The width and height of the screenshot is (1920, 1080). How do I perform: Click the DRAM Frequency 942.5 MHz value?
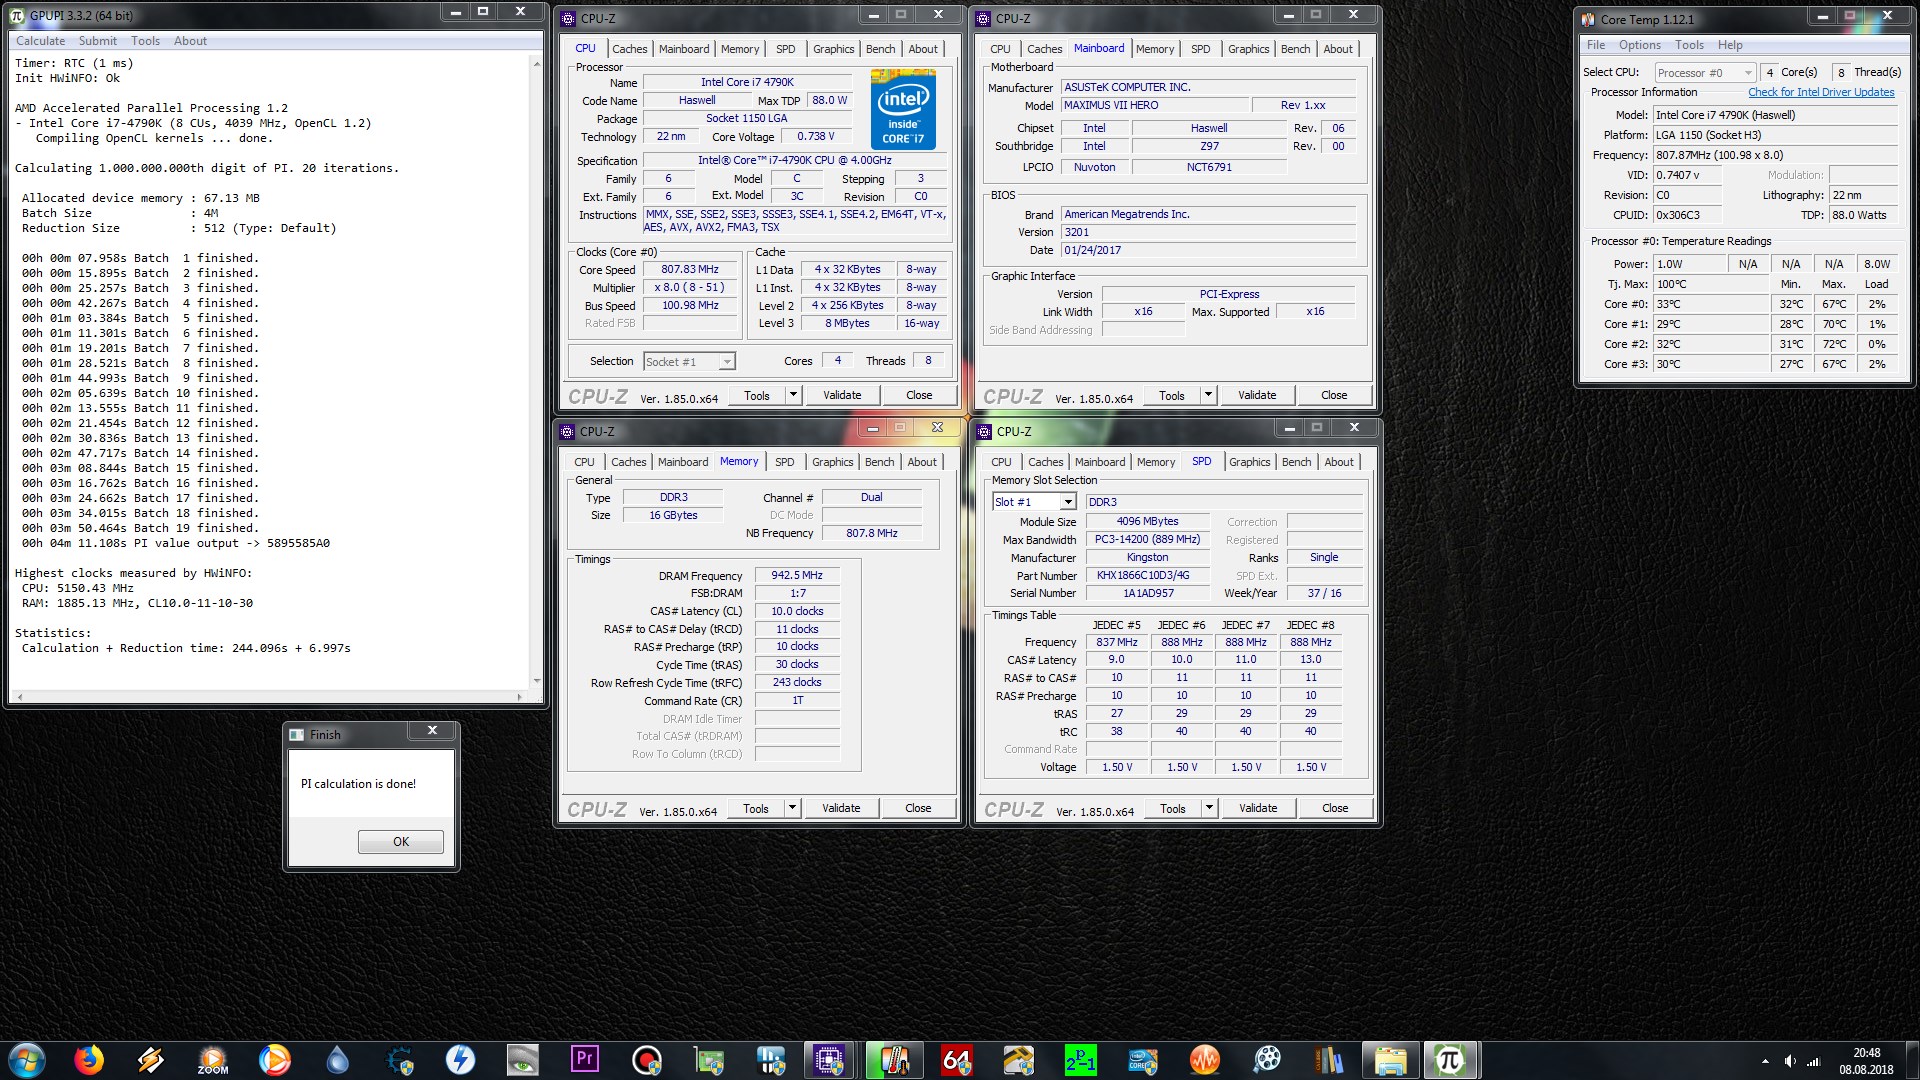click(x=797, y=576)
